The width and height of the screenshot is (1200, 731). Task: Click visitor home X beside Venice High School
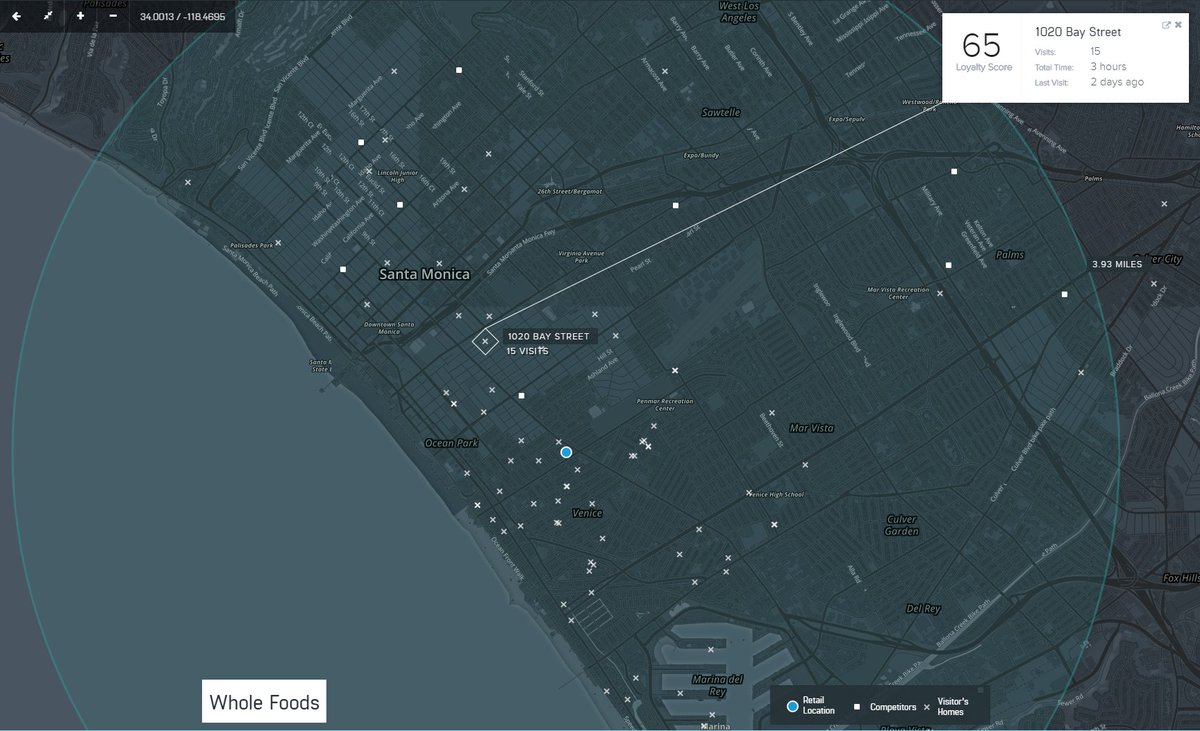click(748, 492)
